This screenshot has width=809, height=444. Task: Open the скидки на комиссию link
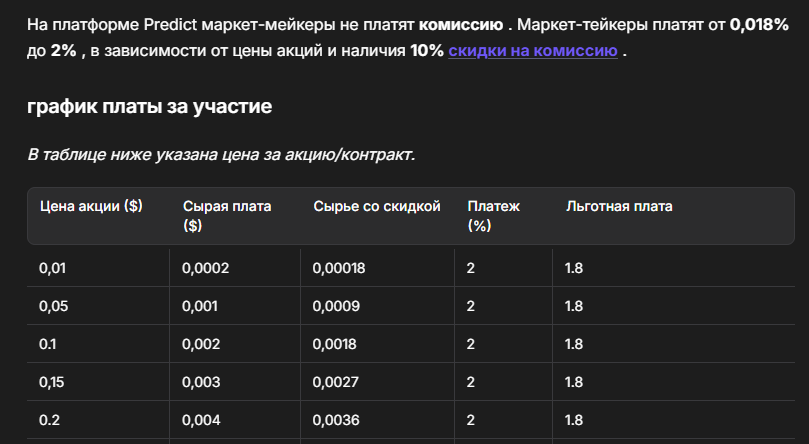[x=533, y=51]
